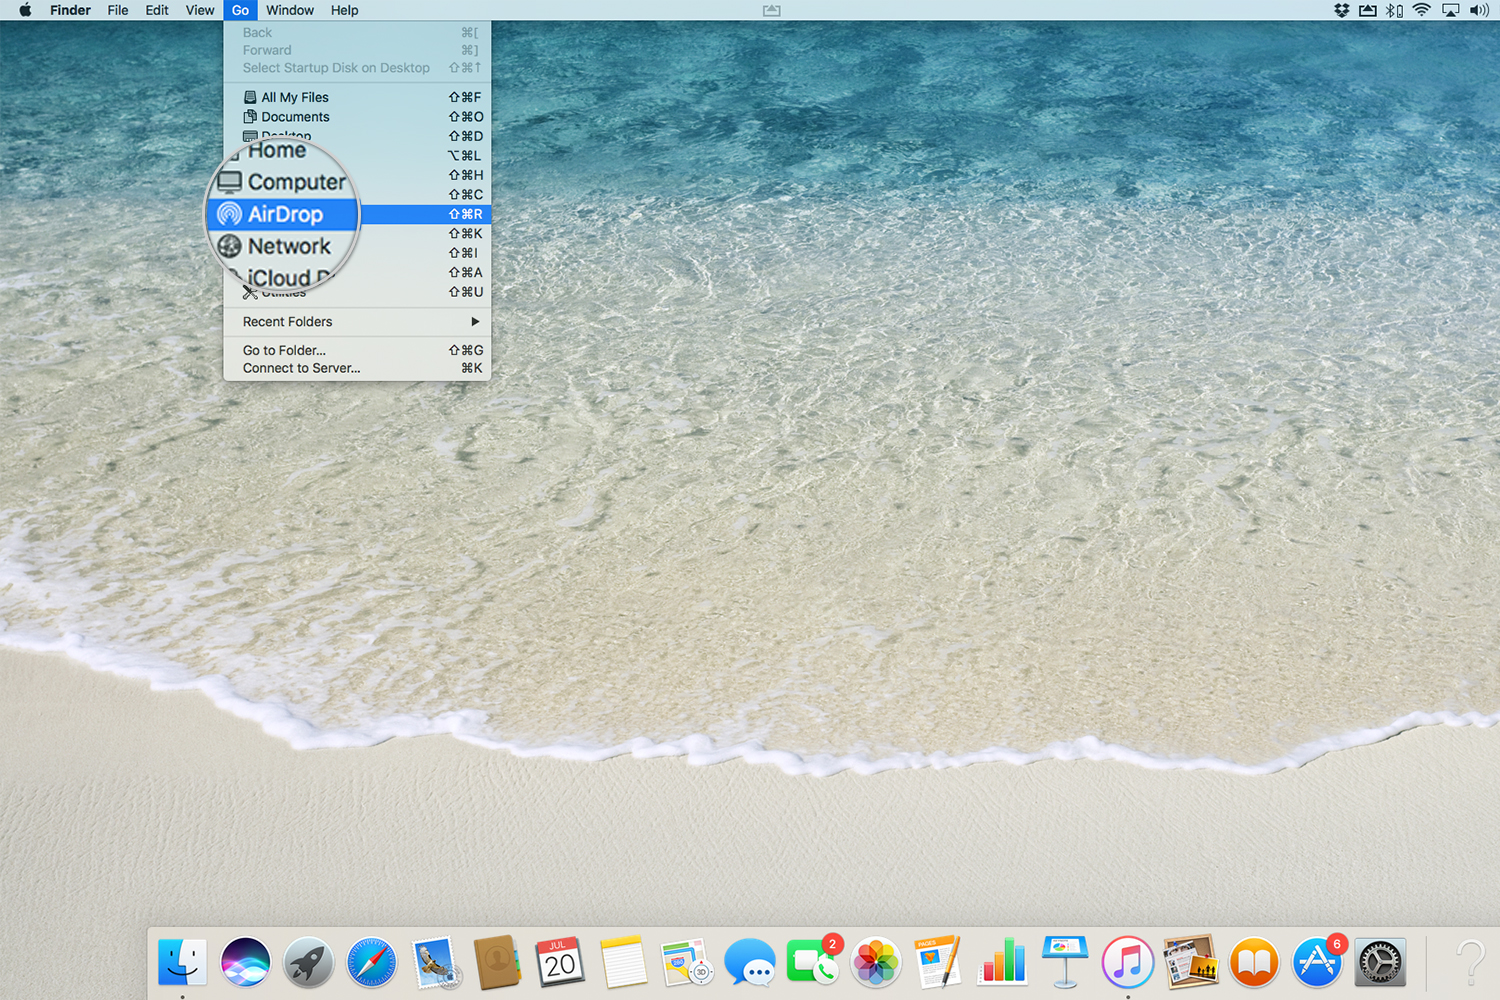Image resolution: width=1500 pixels, height=1000 pixels.
Task: Open Messages speech bubble icon
Action: [749, 963]
